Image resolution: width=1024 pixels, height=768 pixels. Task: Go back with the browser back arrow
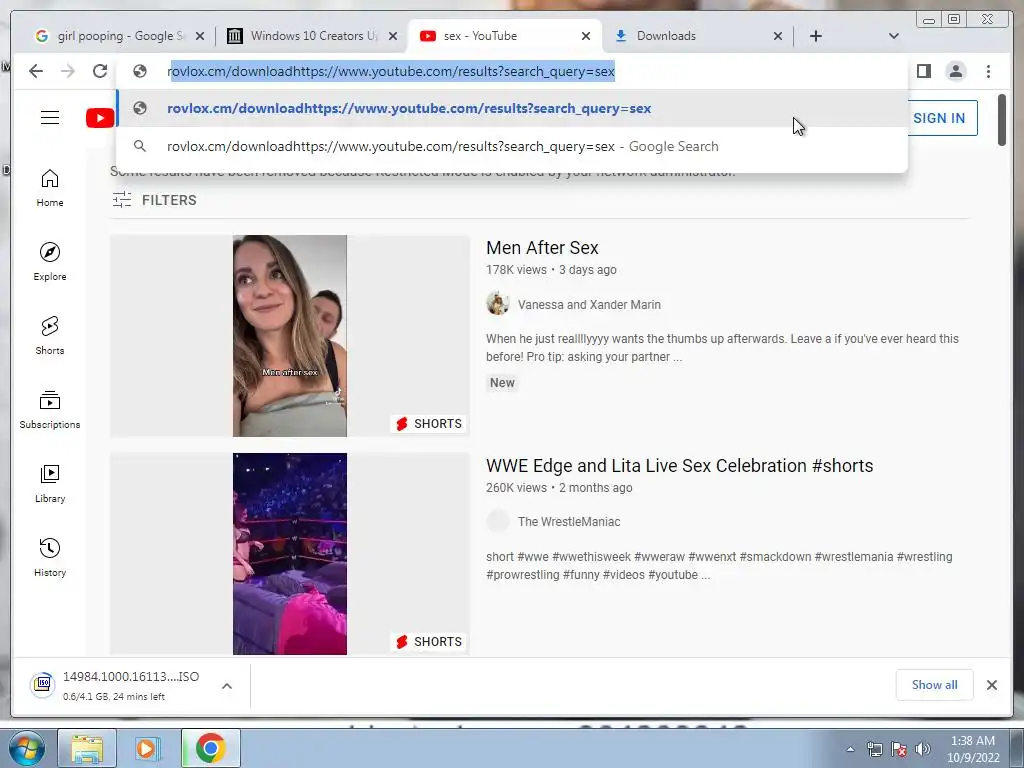[x=36, y=71]
